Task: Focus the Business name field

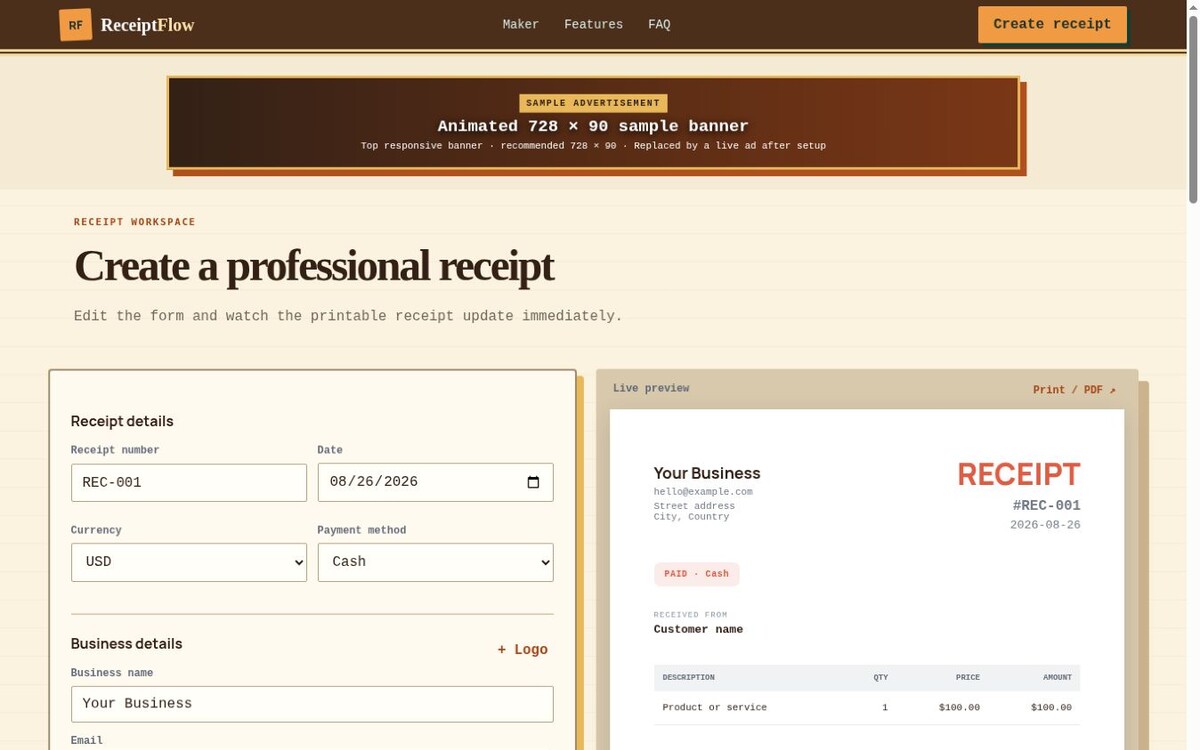Action: (x=312, y=704)
